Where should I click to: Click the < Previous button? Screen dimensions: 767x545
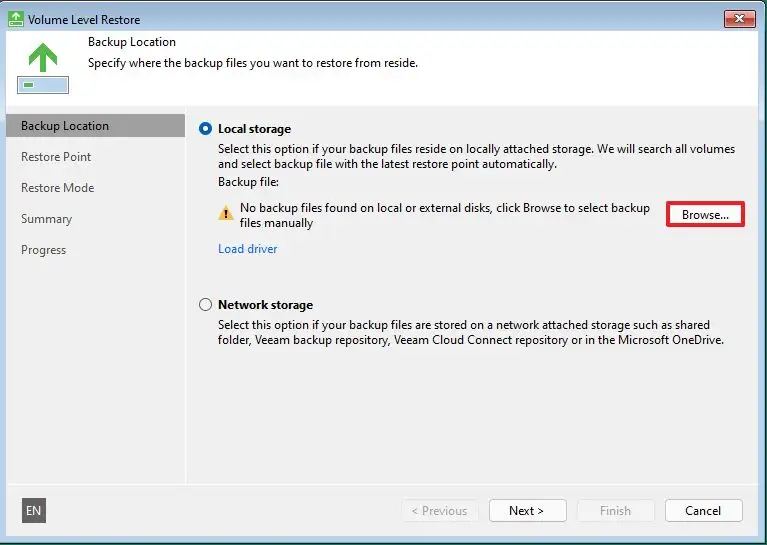(439, 510)
